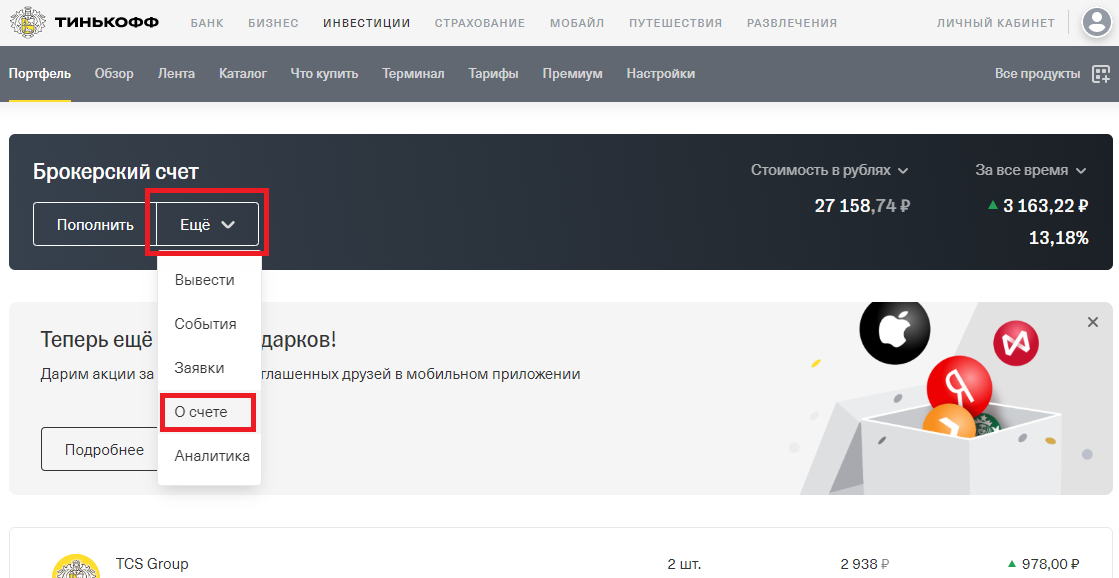Select О счете from the dropdown
Screen dimensions: 1119x578
(x=201, y=412)
